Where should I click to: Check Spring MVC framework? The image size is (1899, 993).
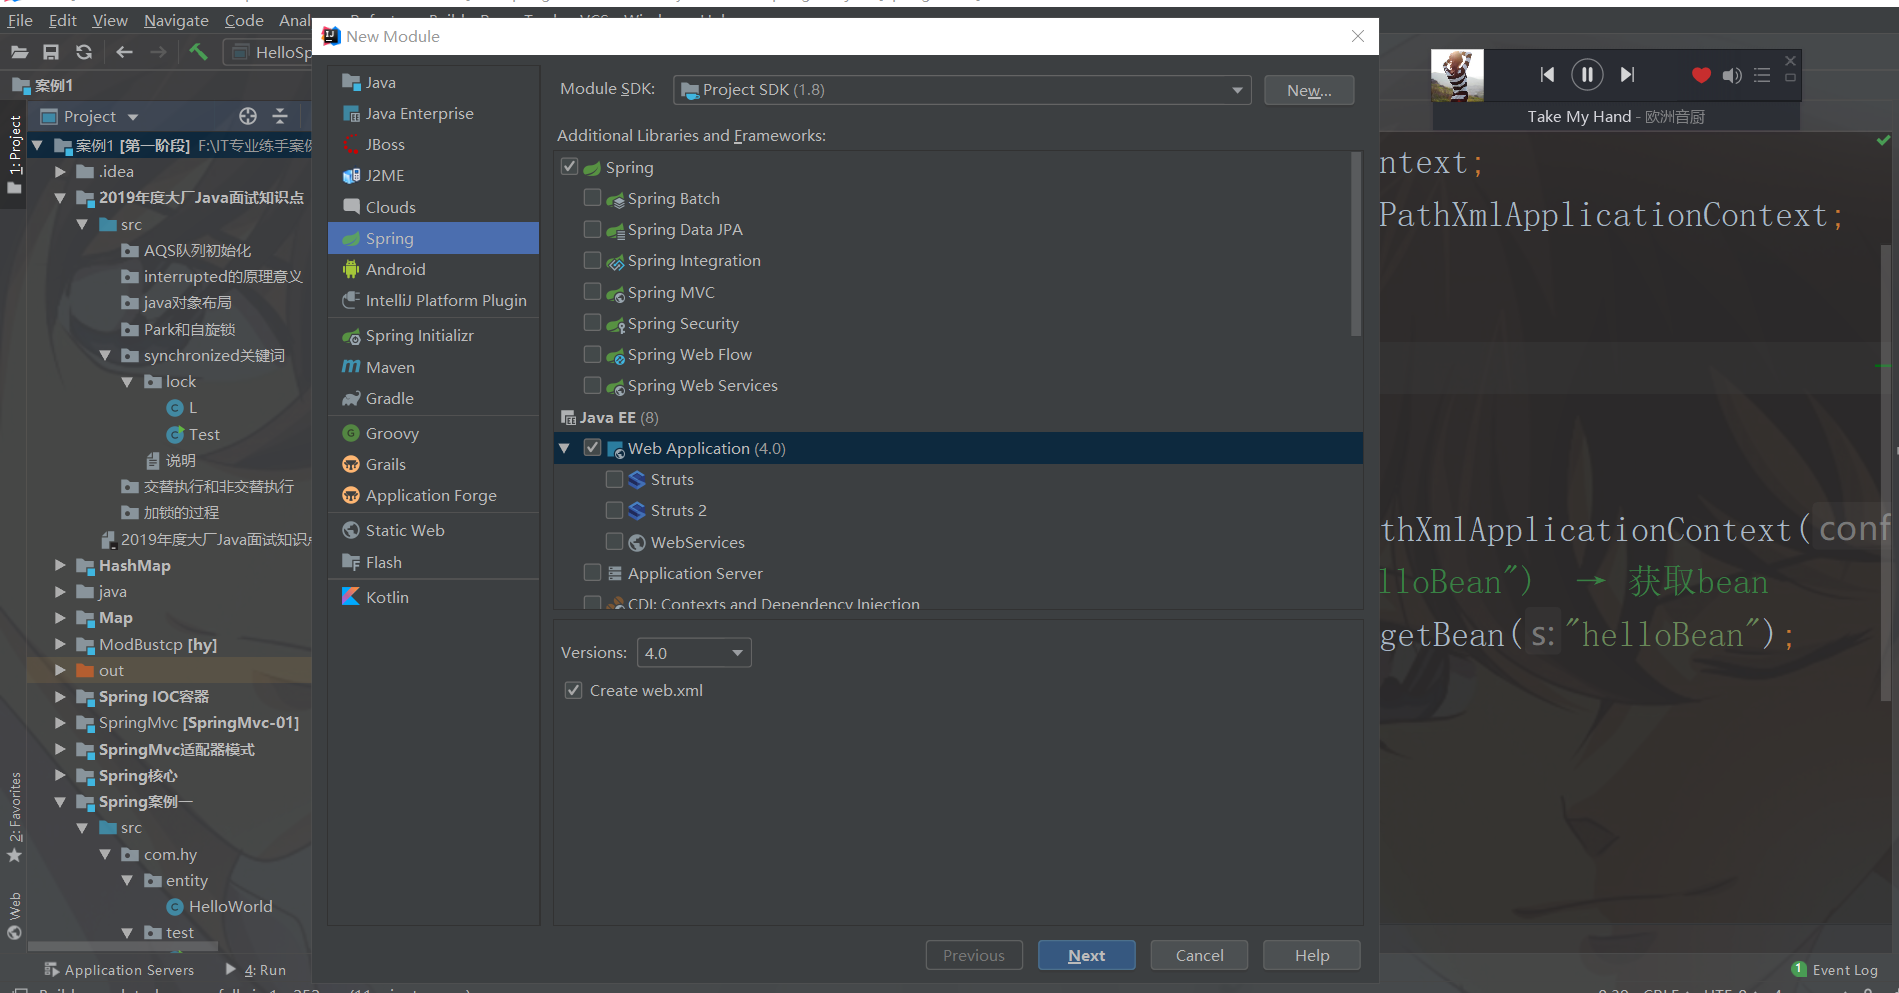[x=592, y=292]
